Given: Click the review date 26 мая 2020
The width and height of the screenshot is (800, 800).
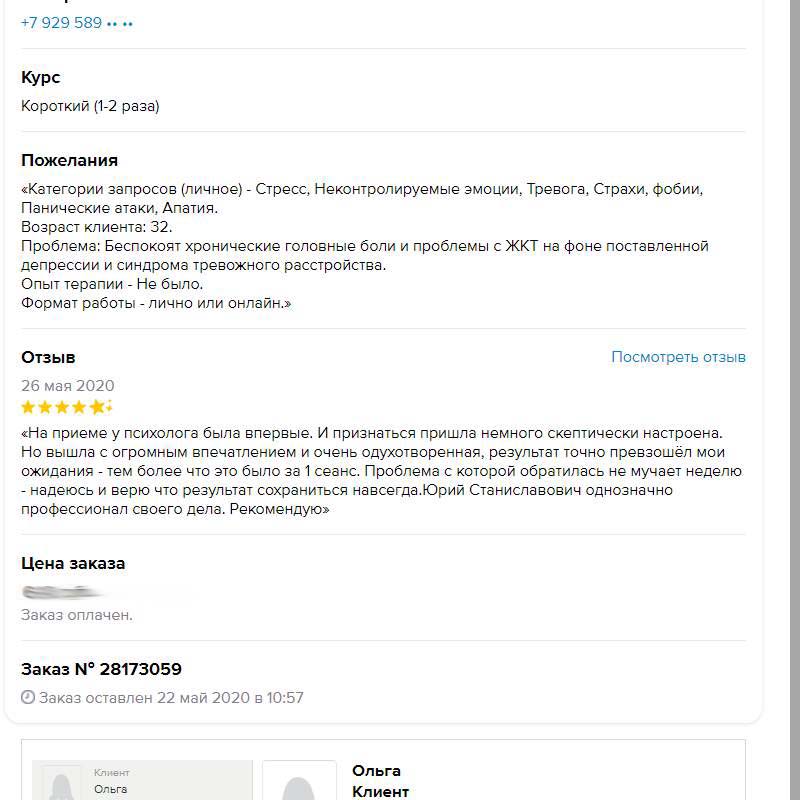Looking at the screenshot, I should click(68, 386).
